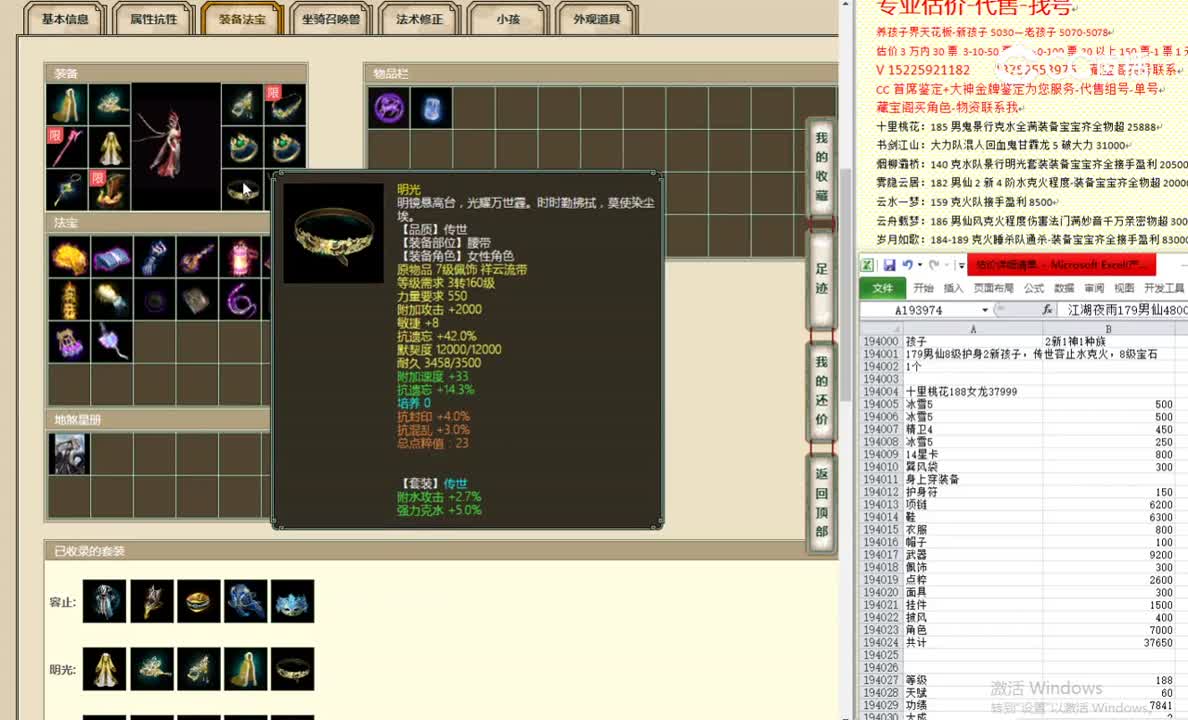Viewport: 1188px width, 720px height.
Task: Click the purple swirl item in 物品栏
Action: (389, 108)
